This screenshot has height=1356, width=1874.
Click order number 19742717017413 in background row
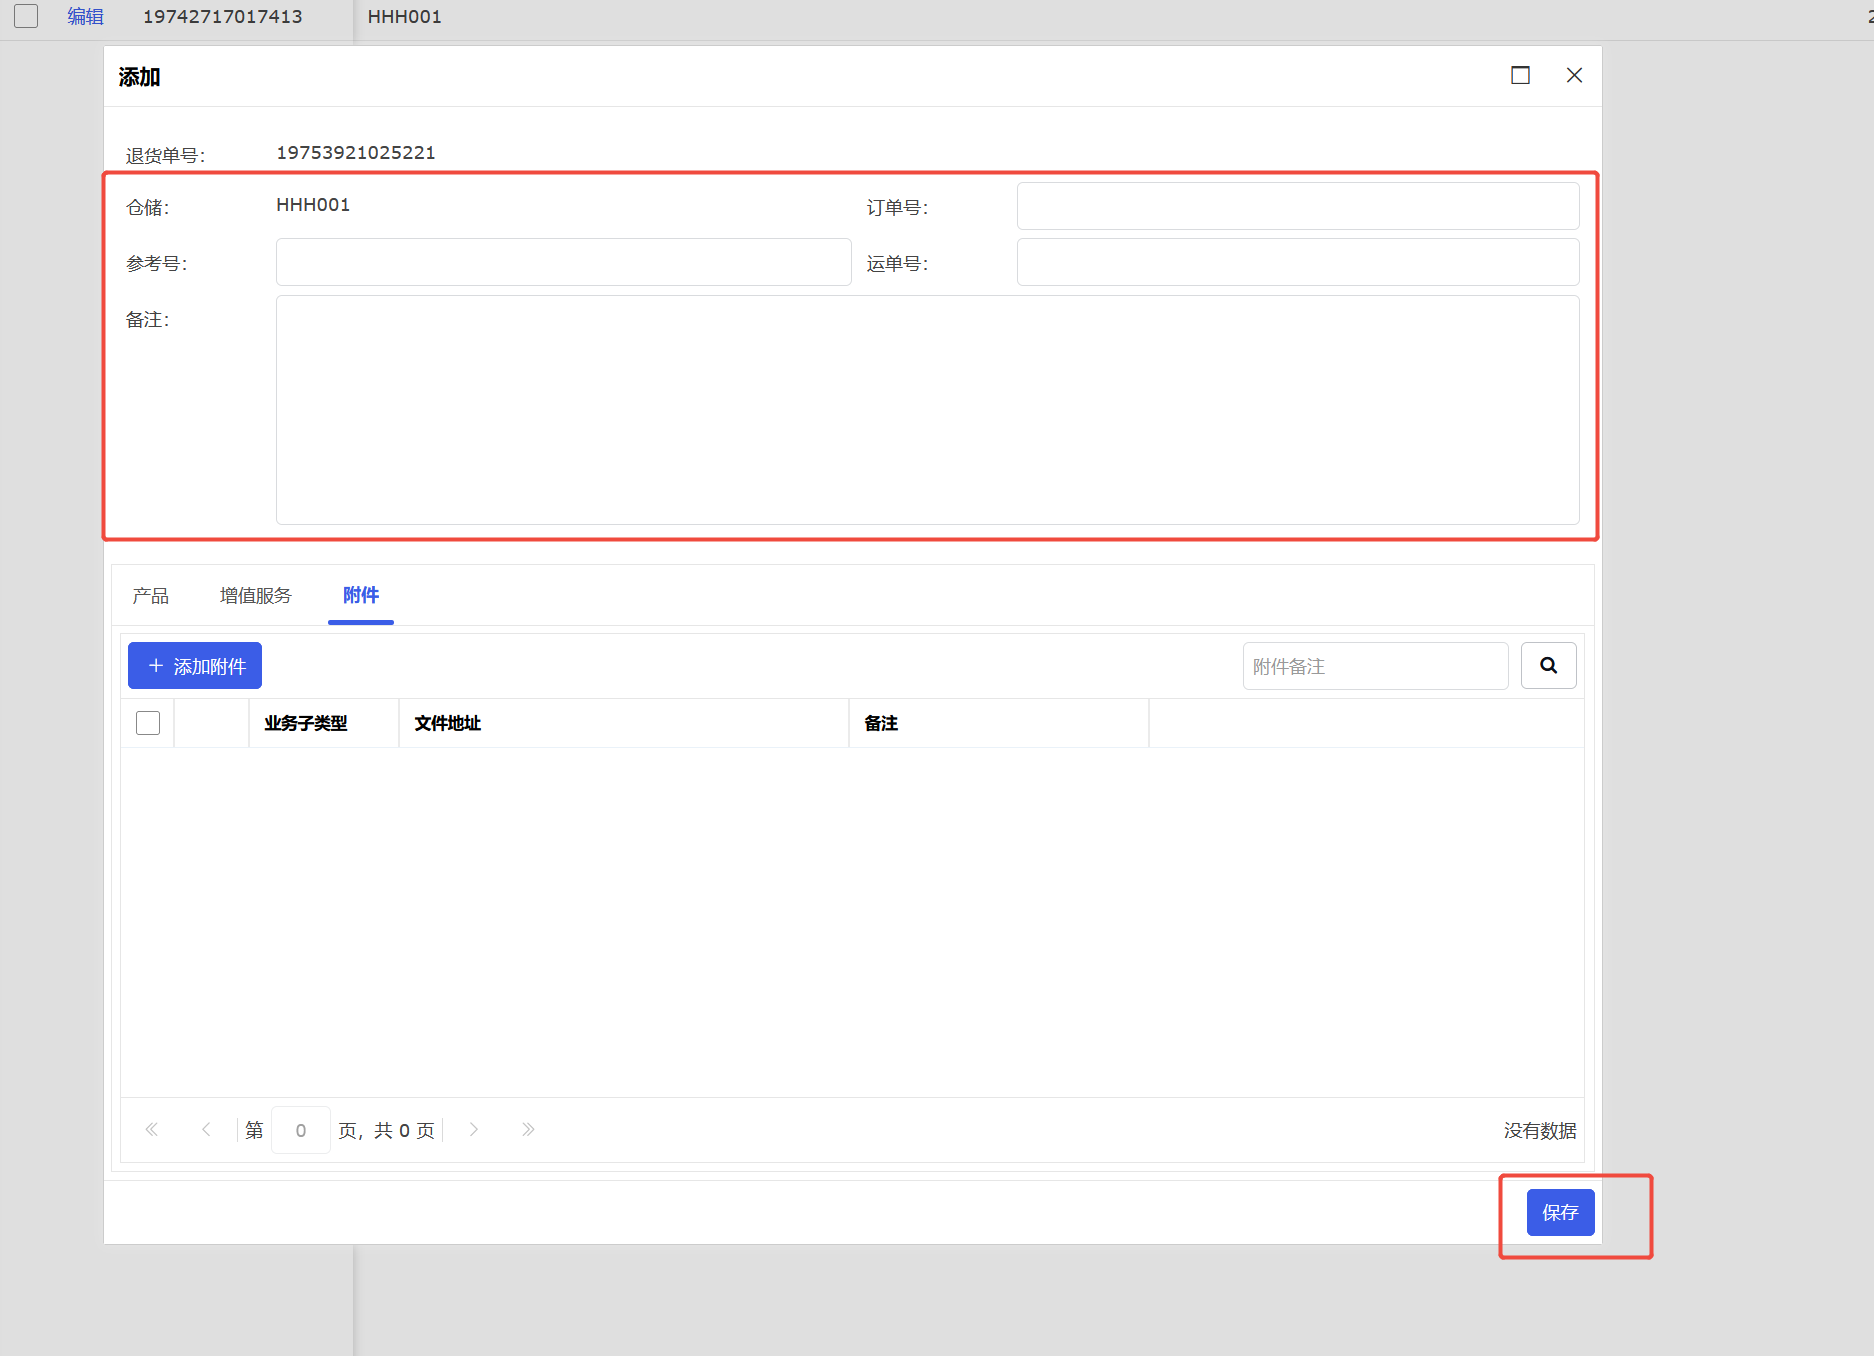click(223, 17)
